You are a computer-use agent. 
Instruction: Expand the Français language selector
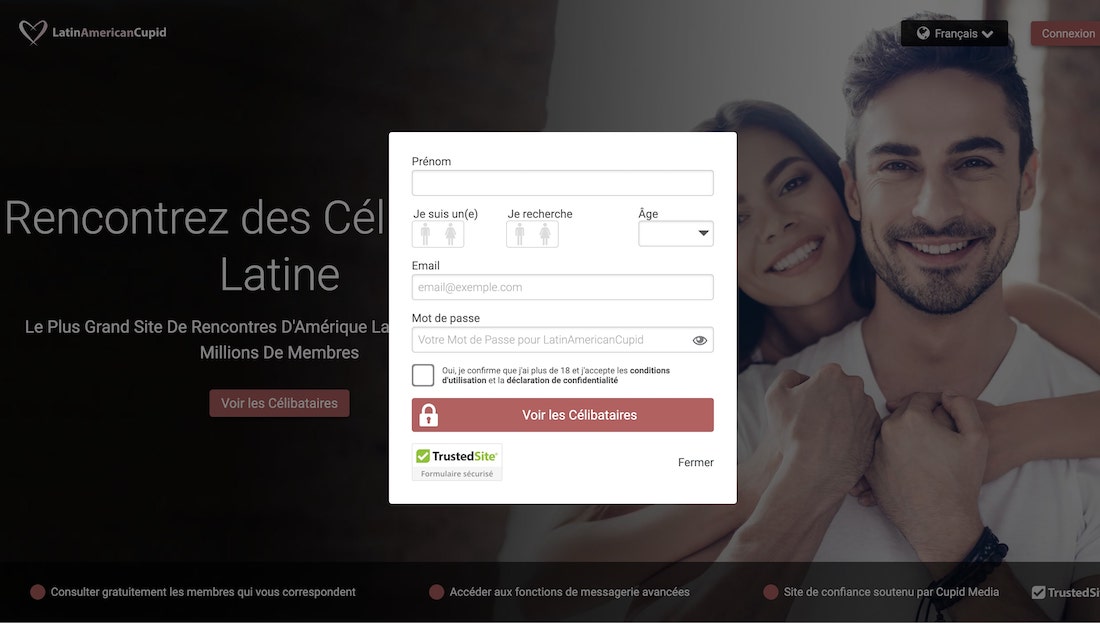click(954, 34)
